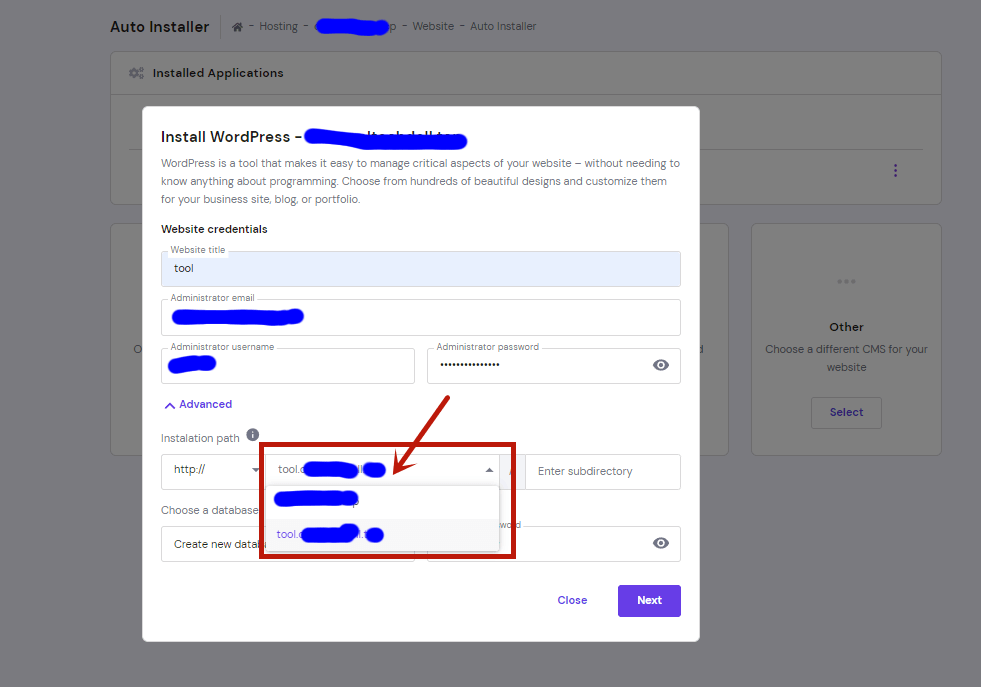Image resolution: width=981 pixels, height=687 pixels.
Task: Click the Close button
Action: click(x=572, y=601)
